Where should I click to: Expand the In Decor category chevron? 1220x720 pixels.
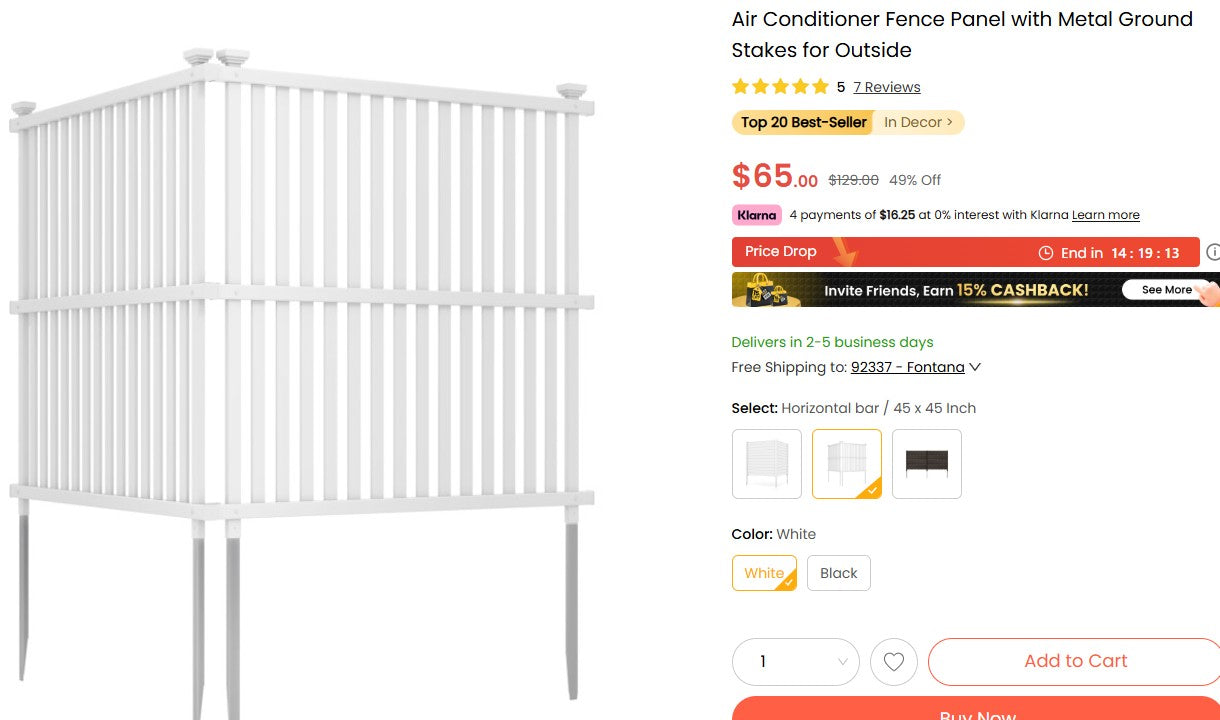950,122
